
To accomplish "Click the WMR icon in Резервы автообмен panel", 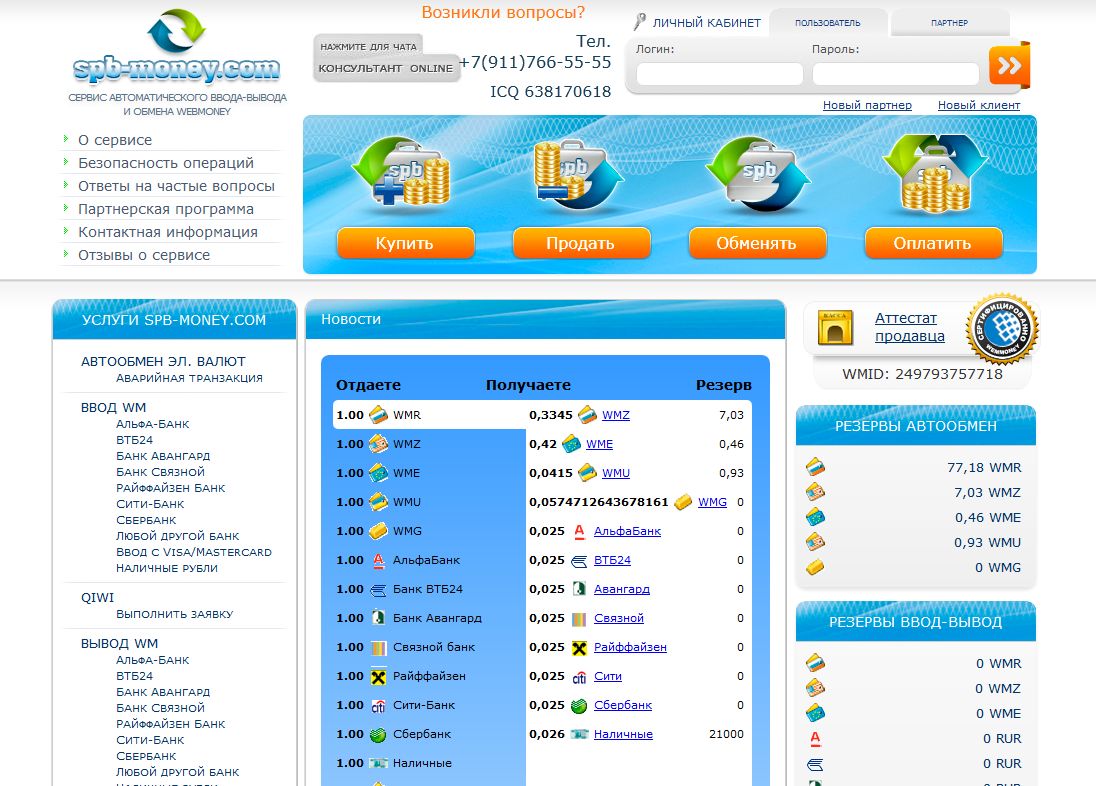I will pos(815,466).
